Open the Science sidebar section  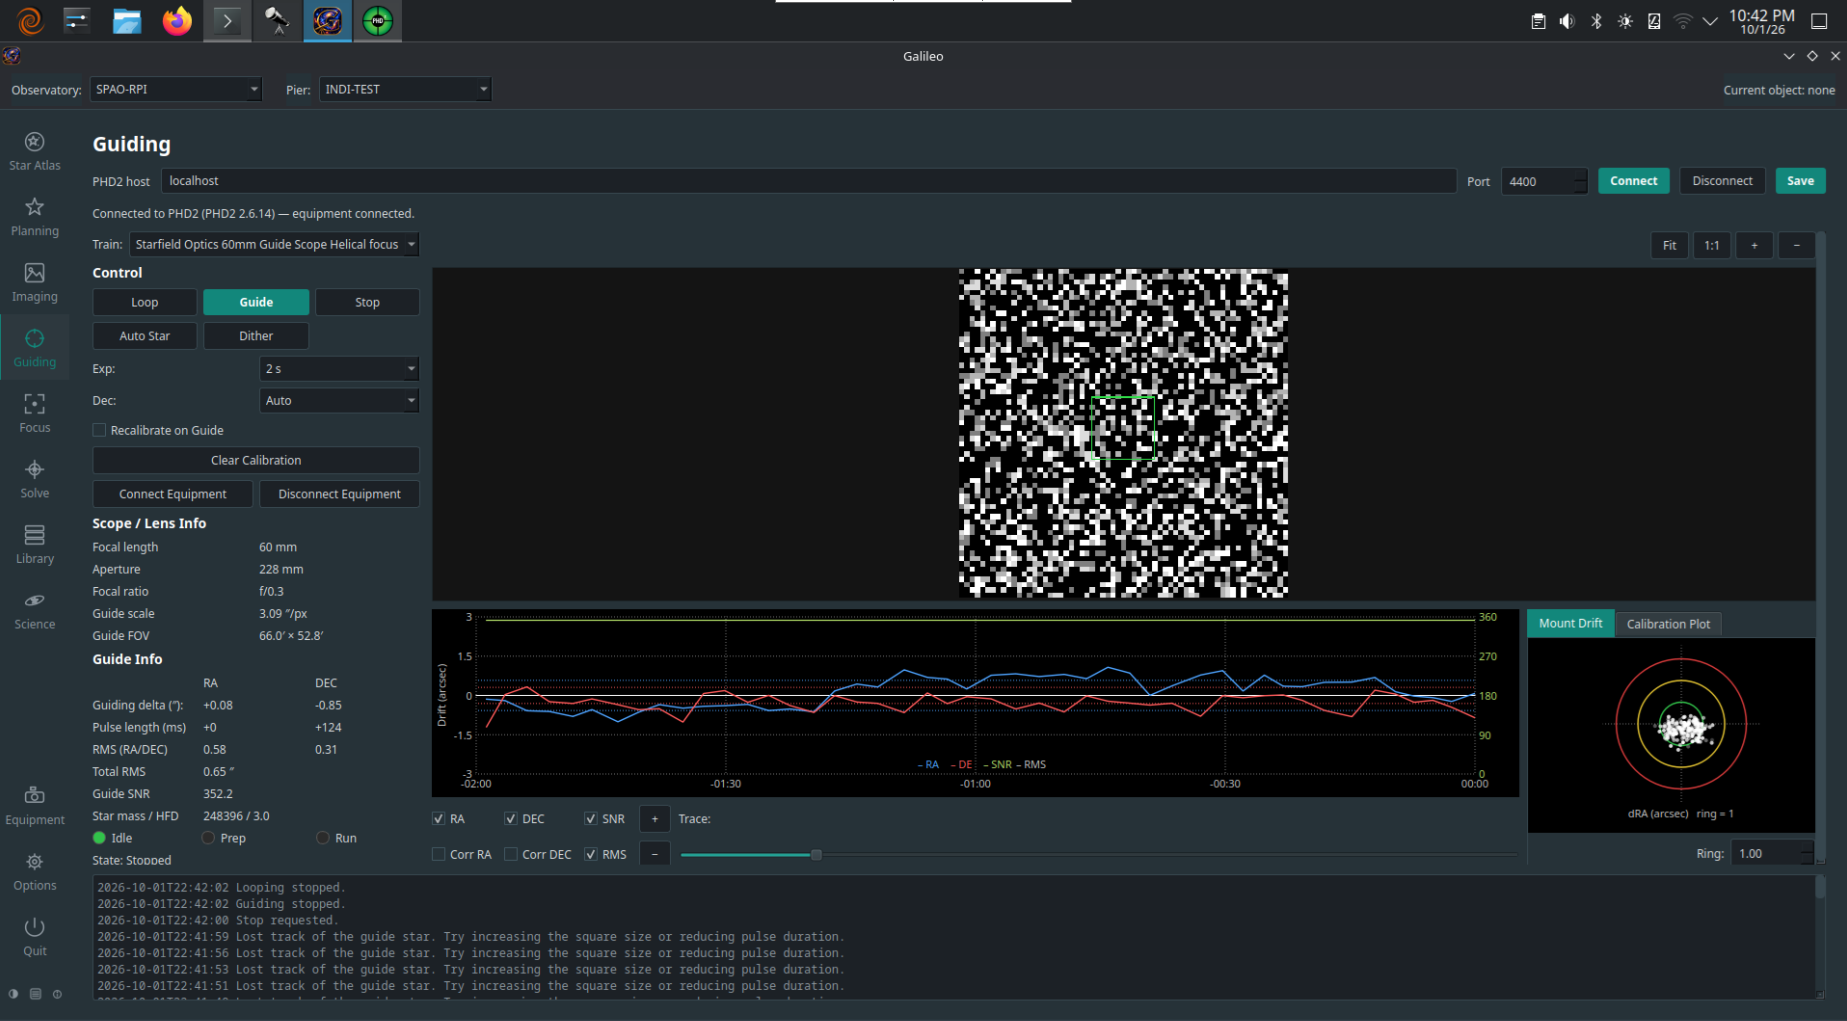pos(34,610)
